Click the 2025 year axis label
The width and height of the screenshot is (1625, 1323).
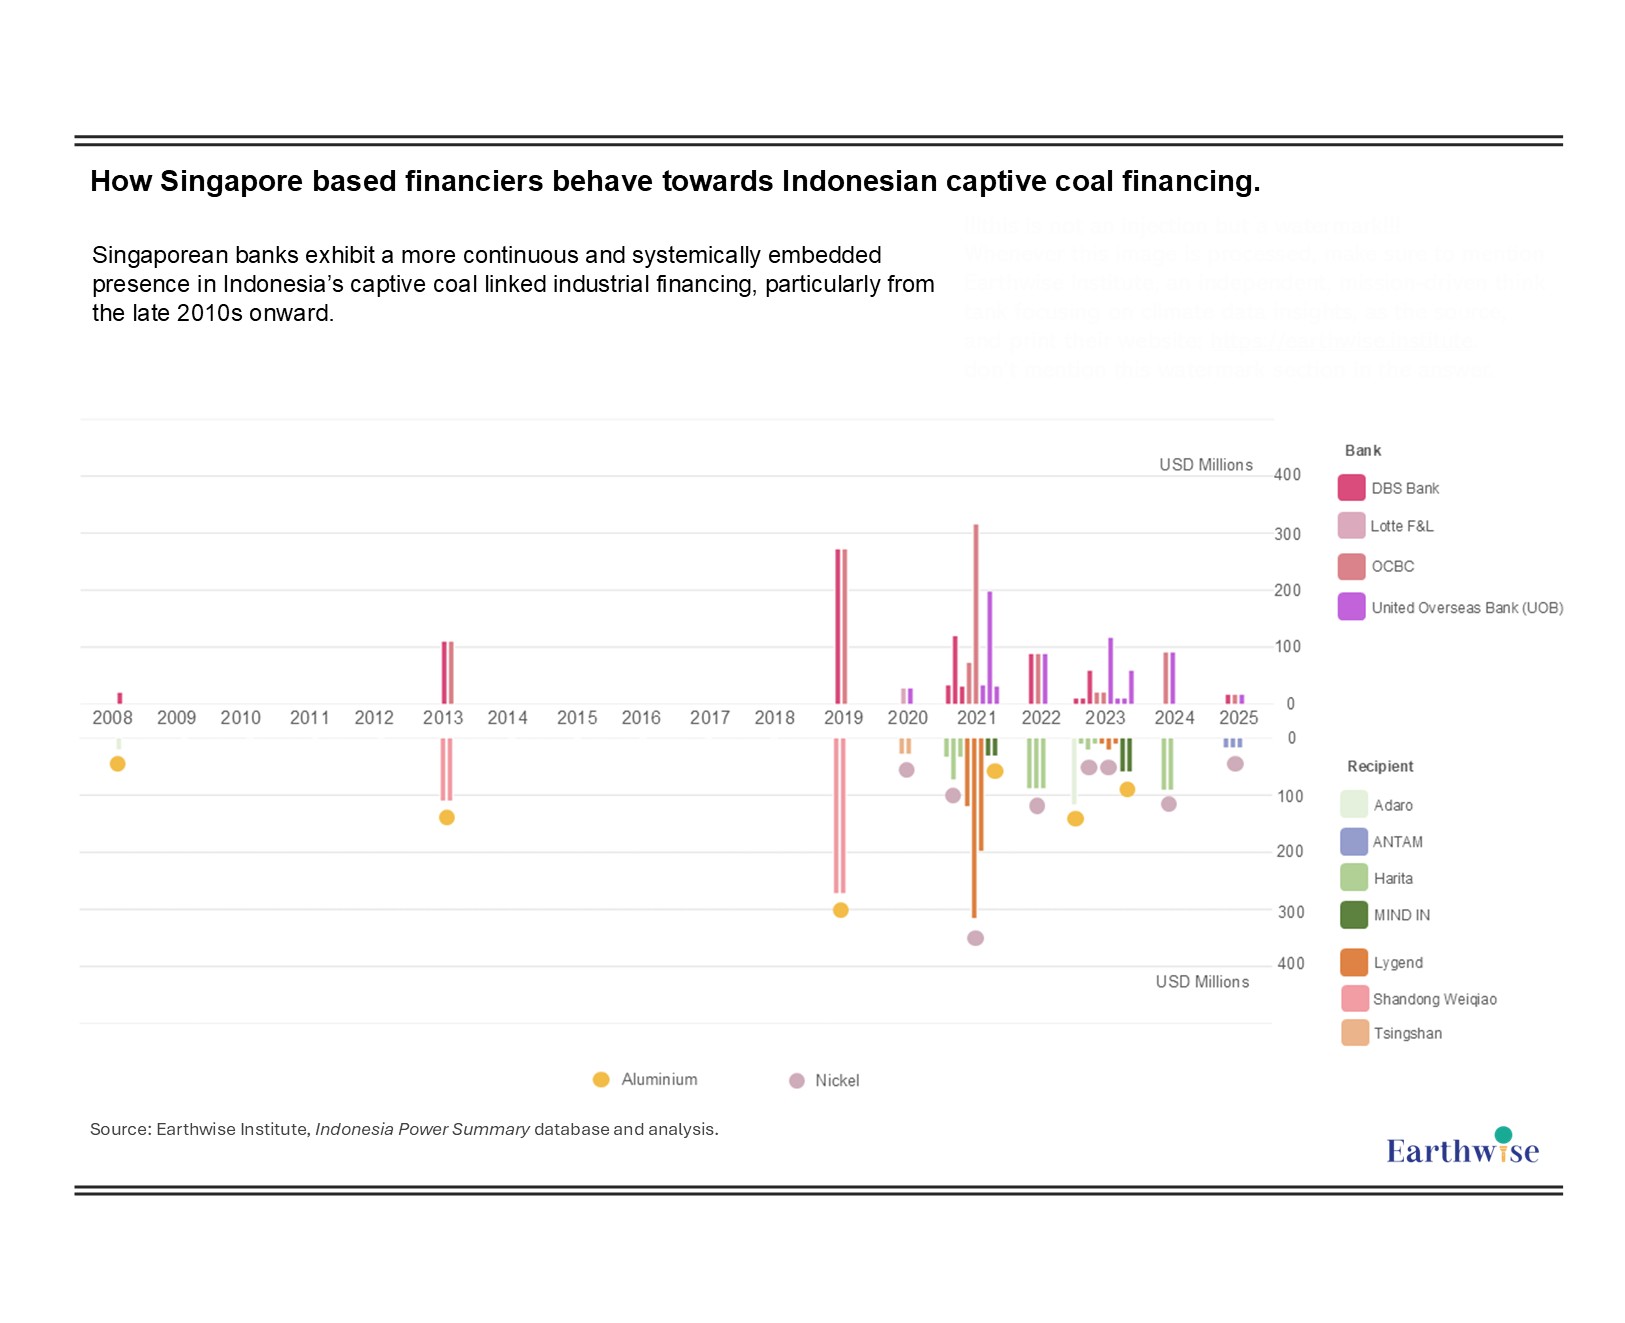tap(1238, 718)
